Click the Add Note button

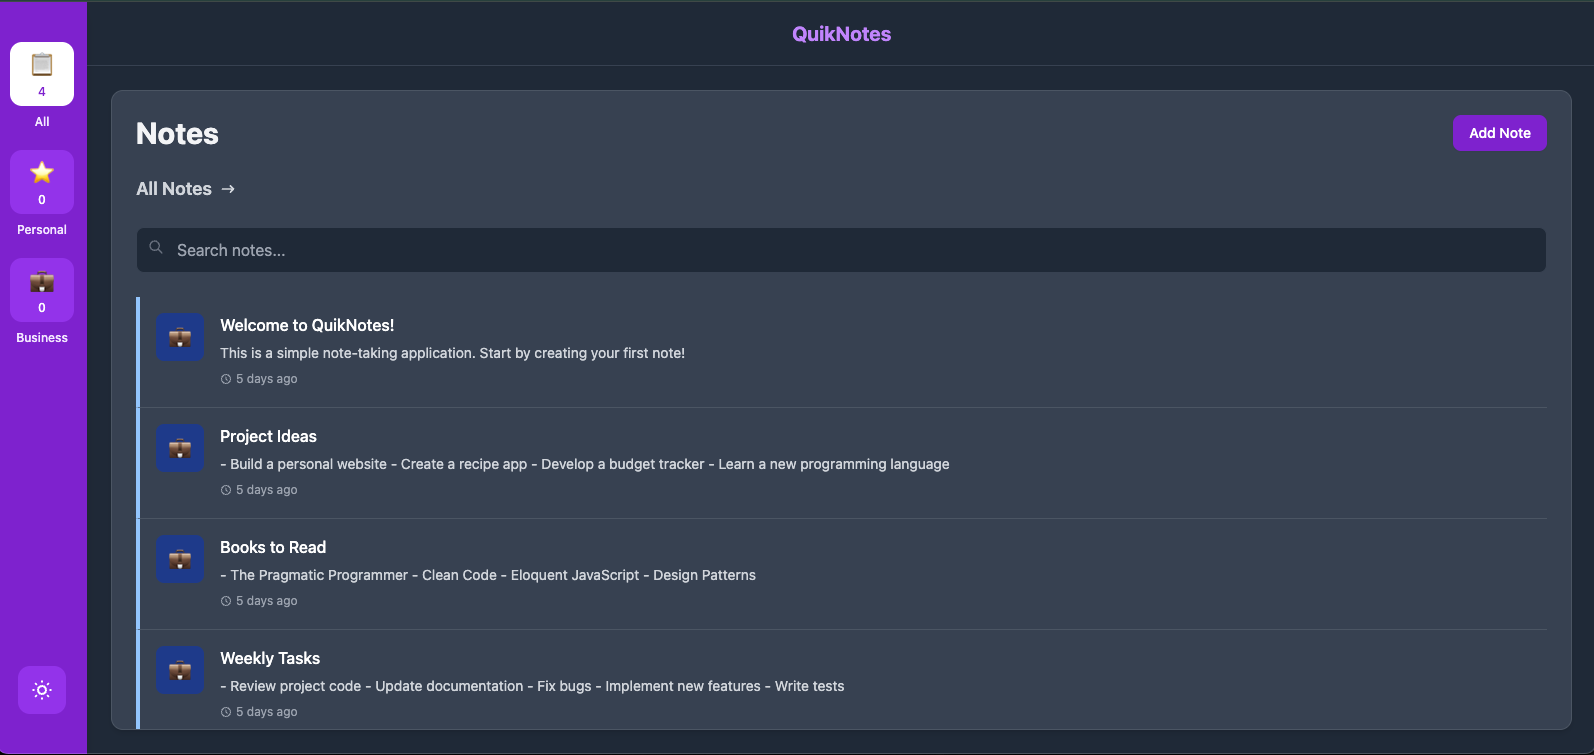1499,133
